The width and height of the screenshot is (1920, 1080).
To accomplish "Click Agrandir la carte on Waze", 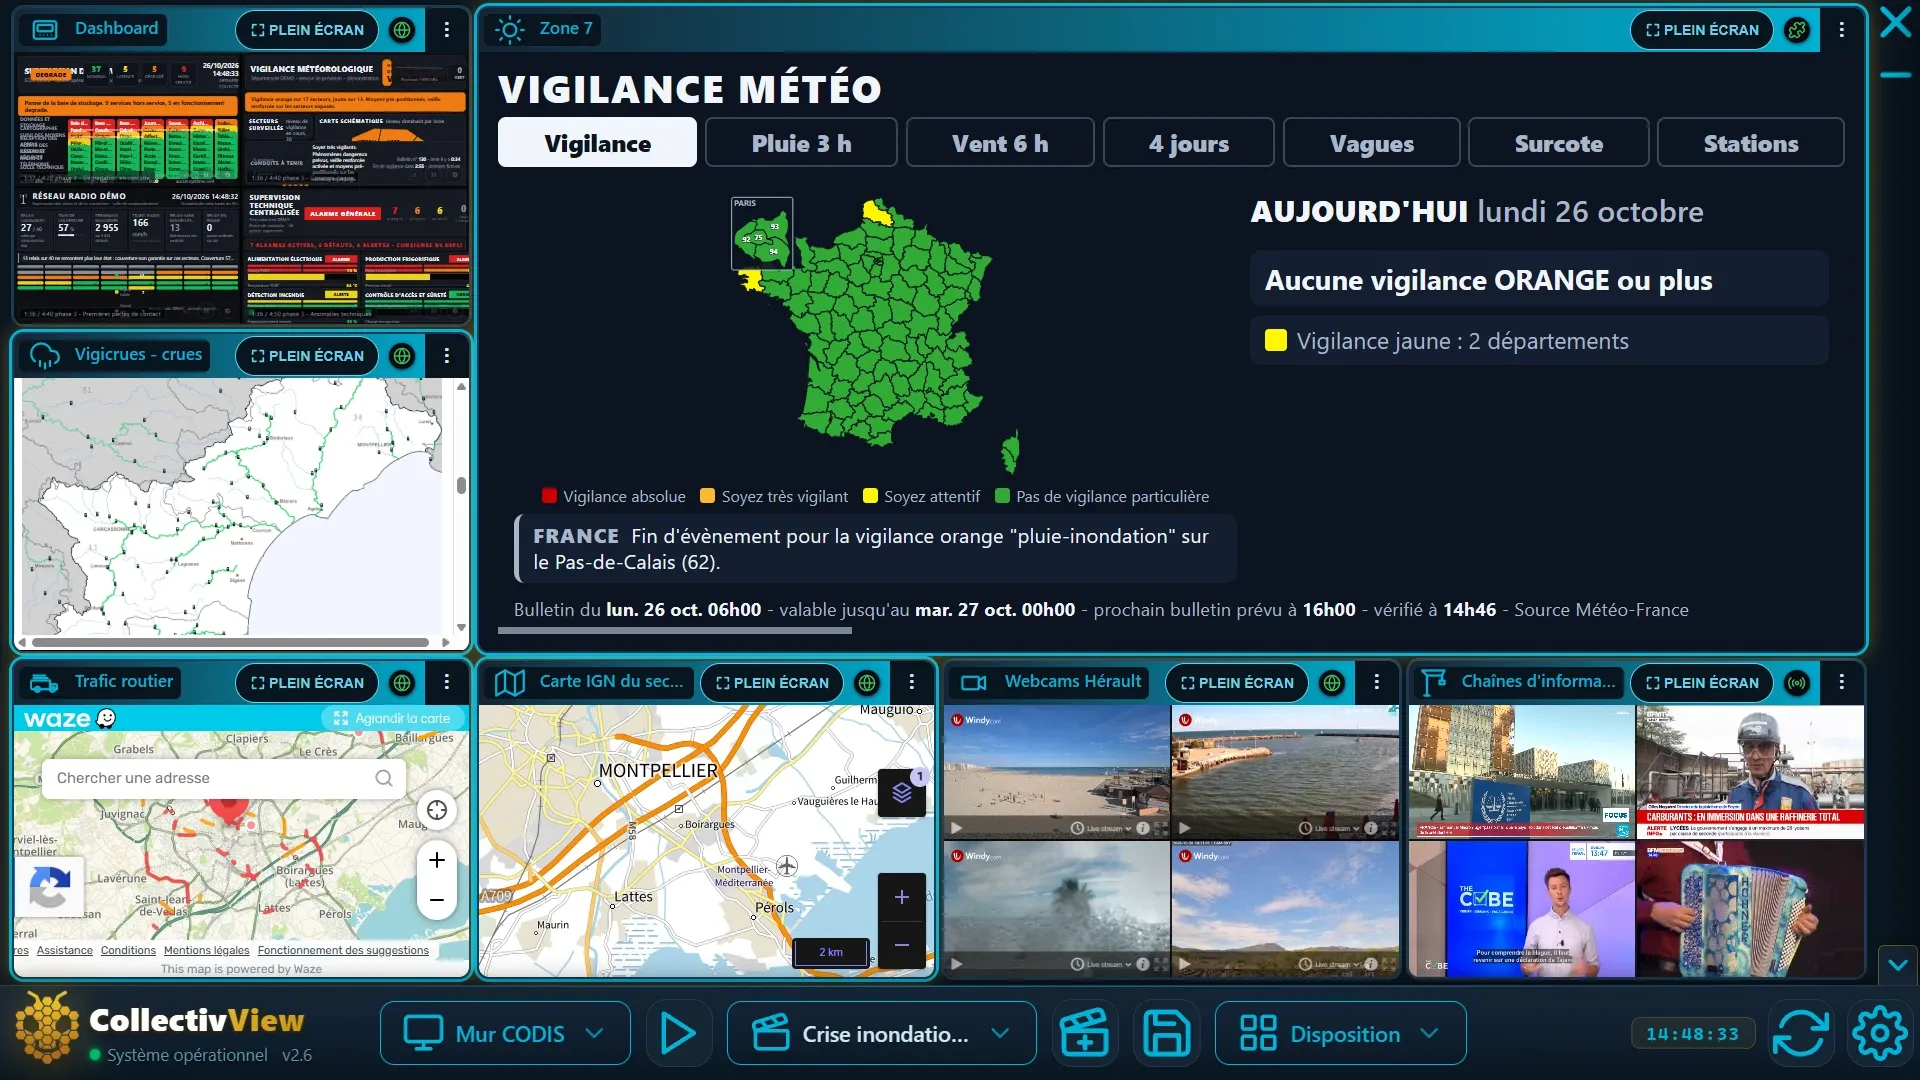I will pos(392,718).
